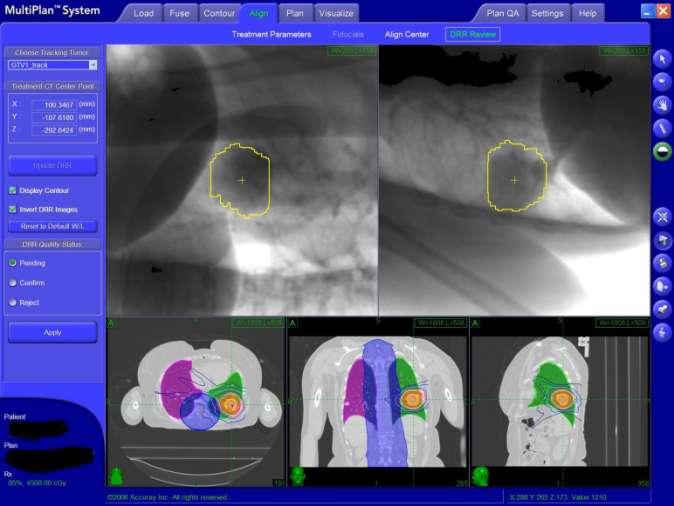Click the axial CT view thumbnail

(196, 402)
